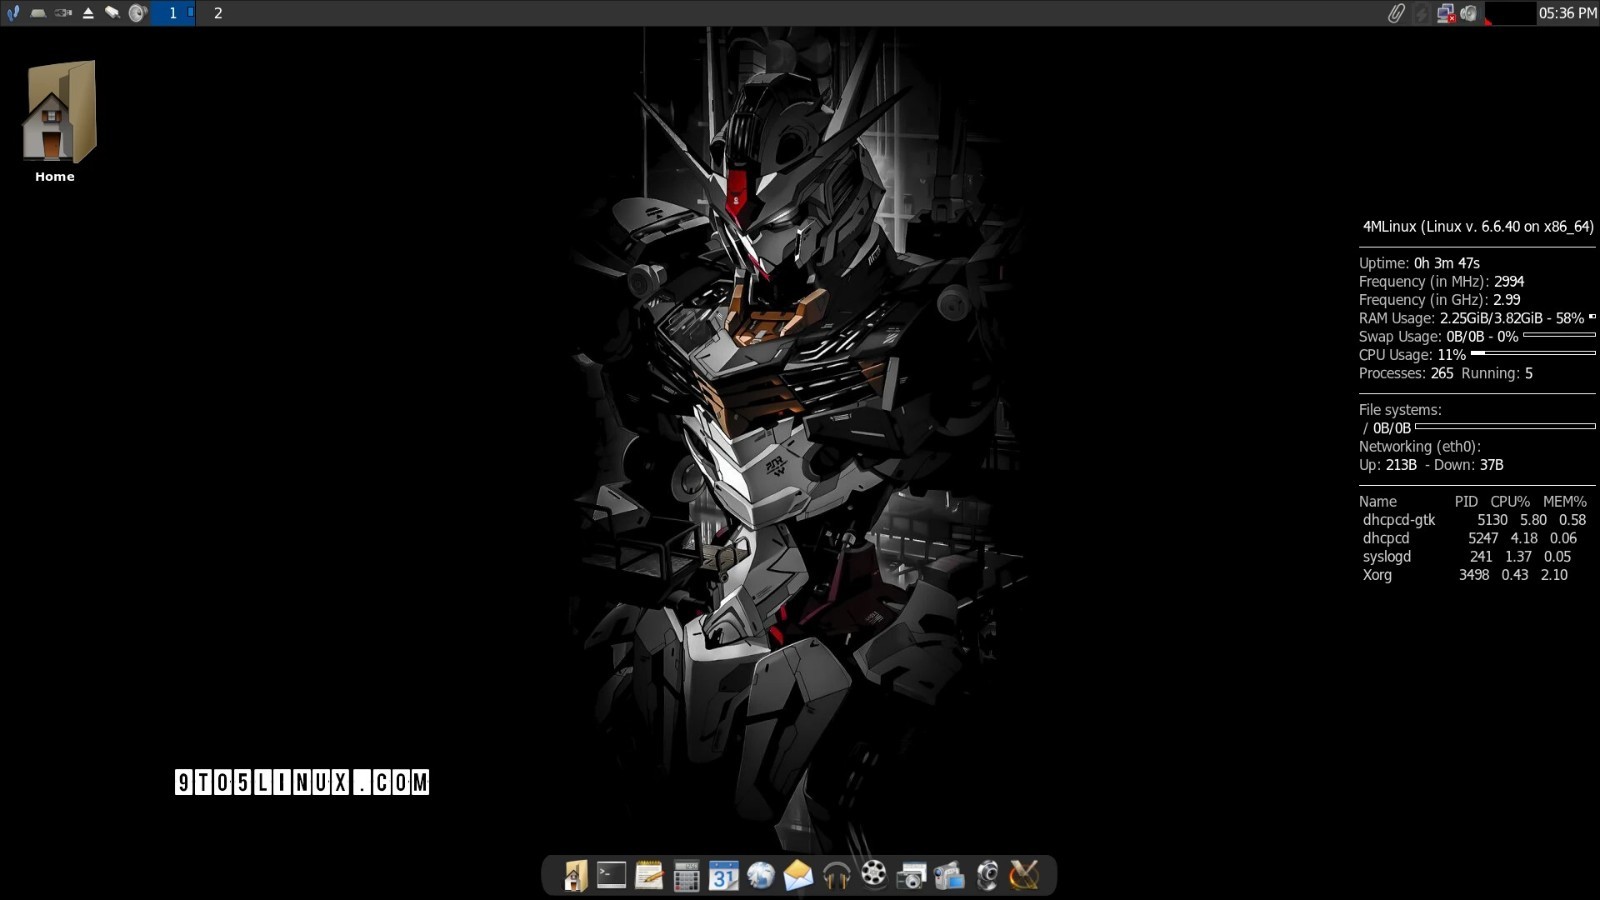Click the network status icon with red X
Screen dimensions: 1600x900
click(x=1446, y=14)
